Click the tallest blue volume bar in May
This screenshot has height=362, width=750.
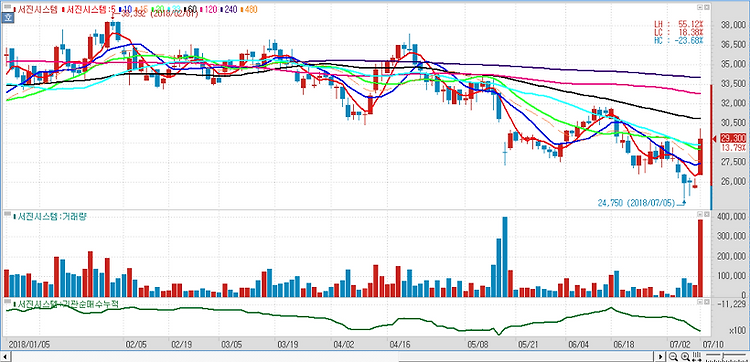pos(505,257)
